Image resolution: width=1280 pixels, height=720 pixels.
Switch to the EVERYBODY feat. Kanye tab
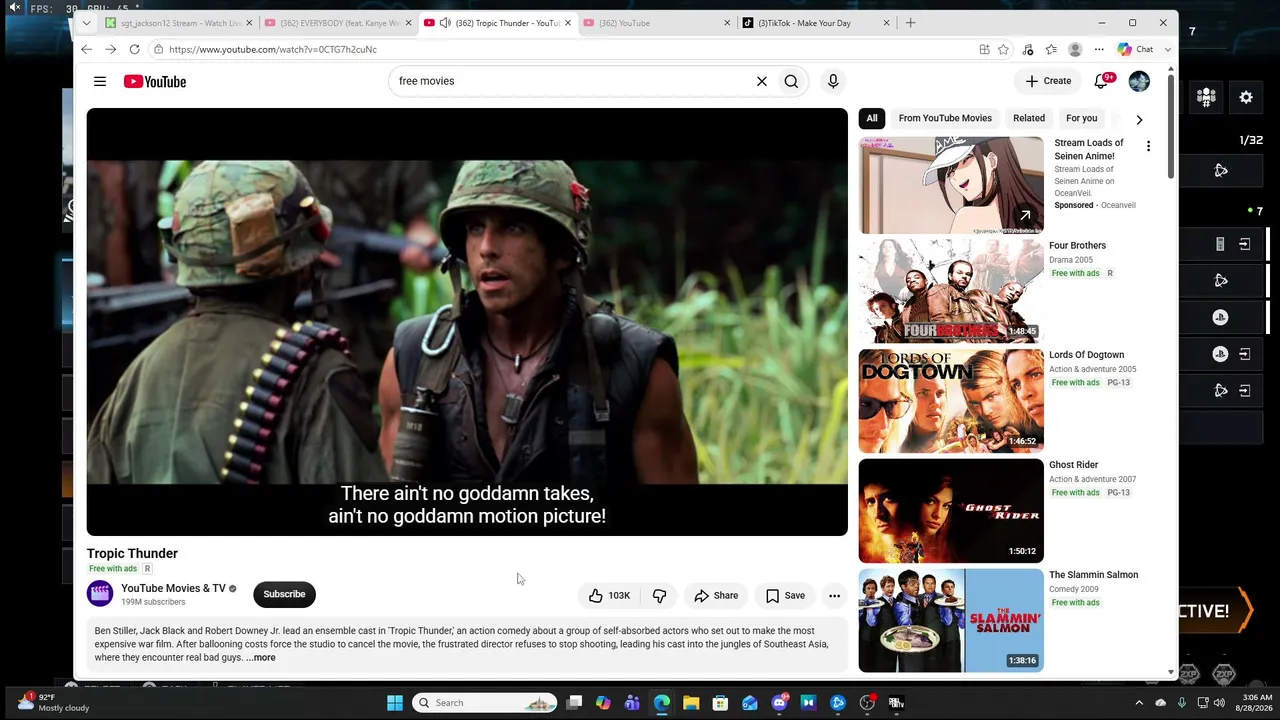point(339,23)
